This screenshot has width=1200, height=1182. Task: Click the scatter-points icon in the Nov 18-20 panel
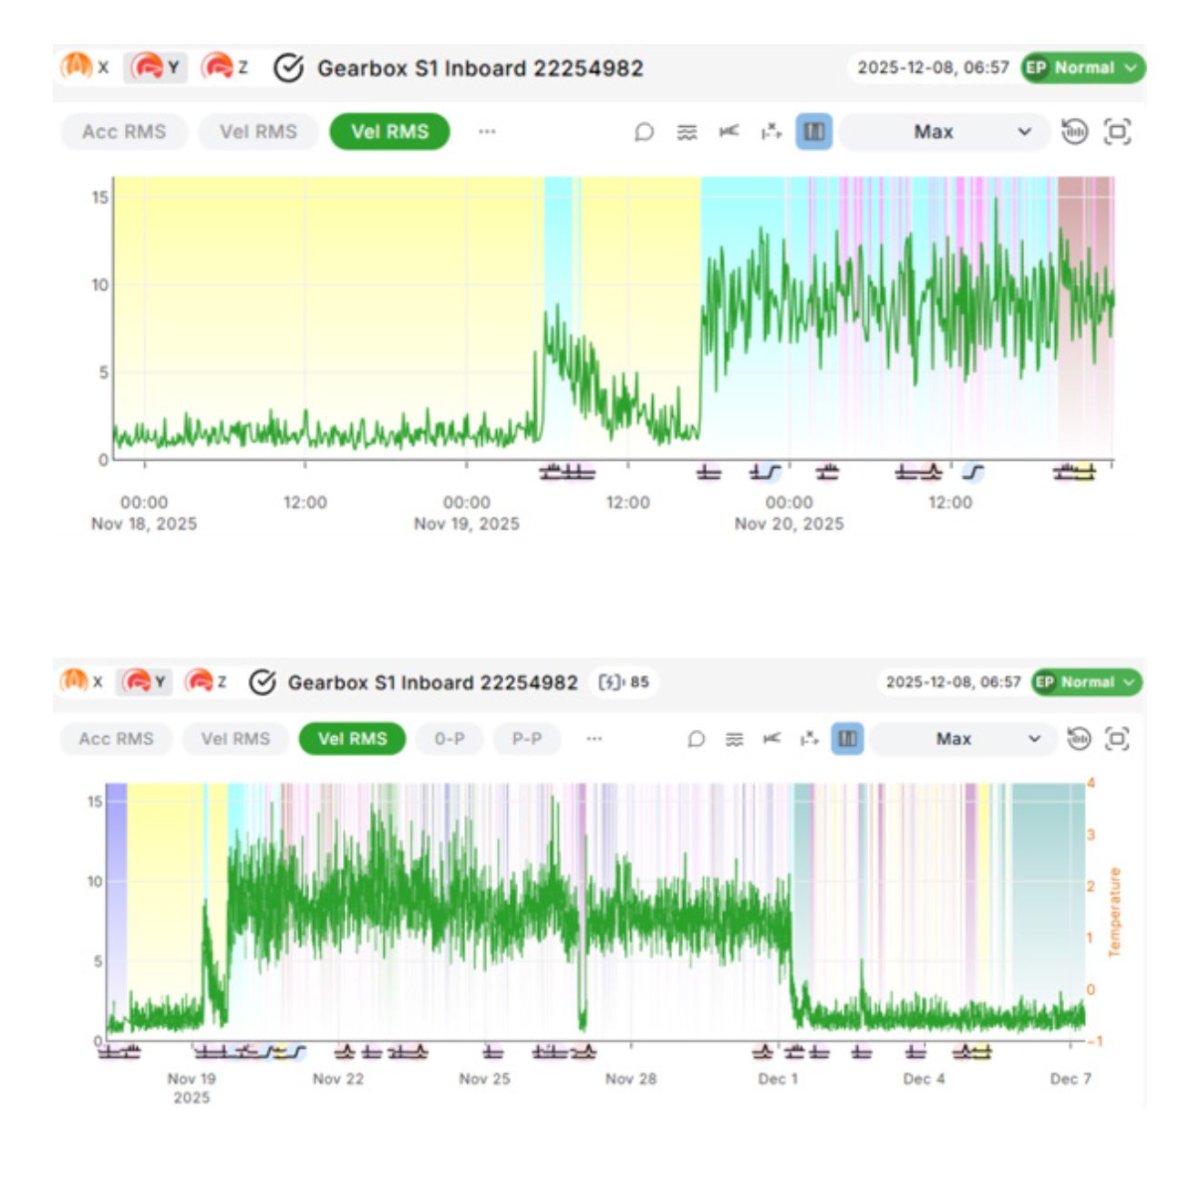(771, 132)
